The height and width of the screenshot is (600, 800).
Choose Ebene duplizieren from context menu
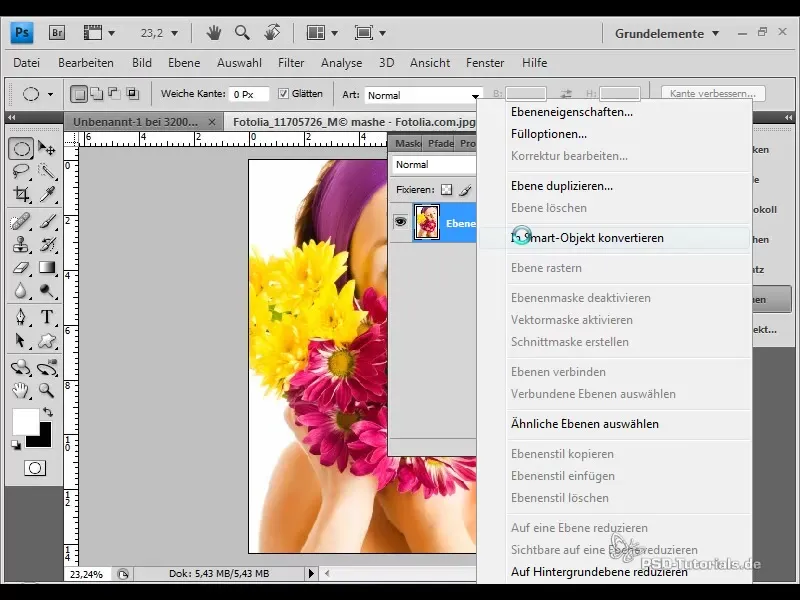point(615,186)
